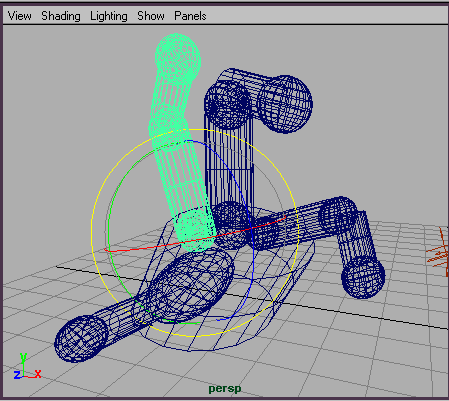Open the Lighting menu
The image size is (449, 401).
[x=109, y=16]
